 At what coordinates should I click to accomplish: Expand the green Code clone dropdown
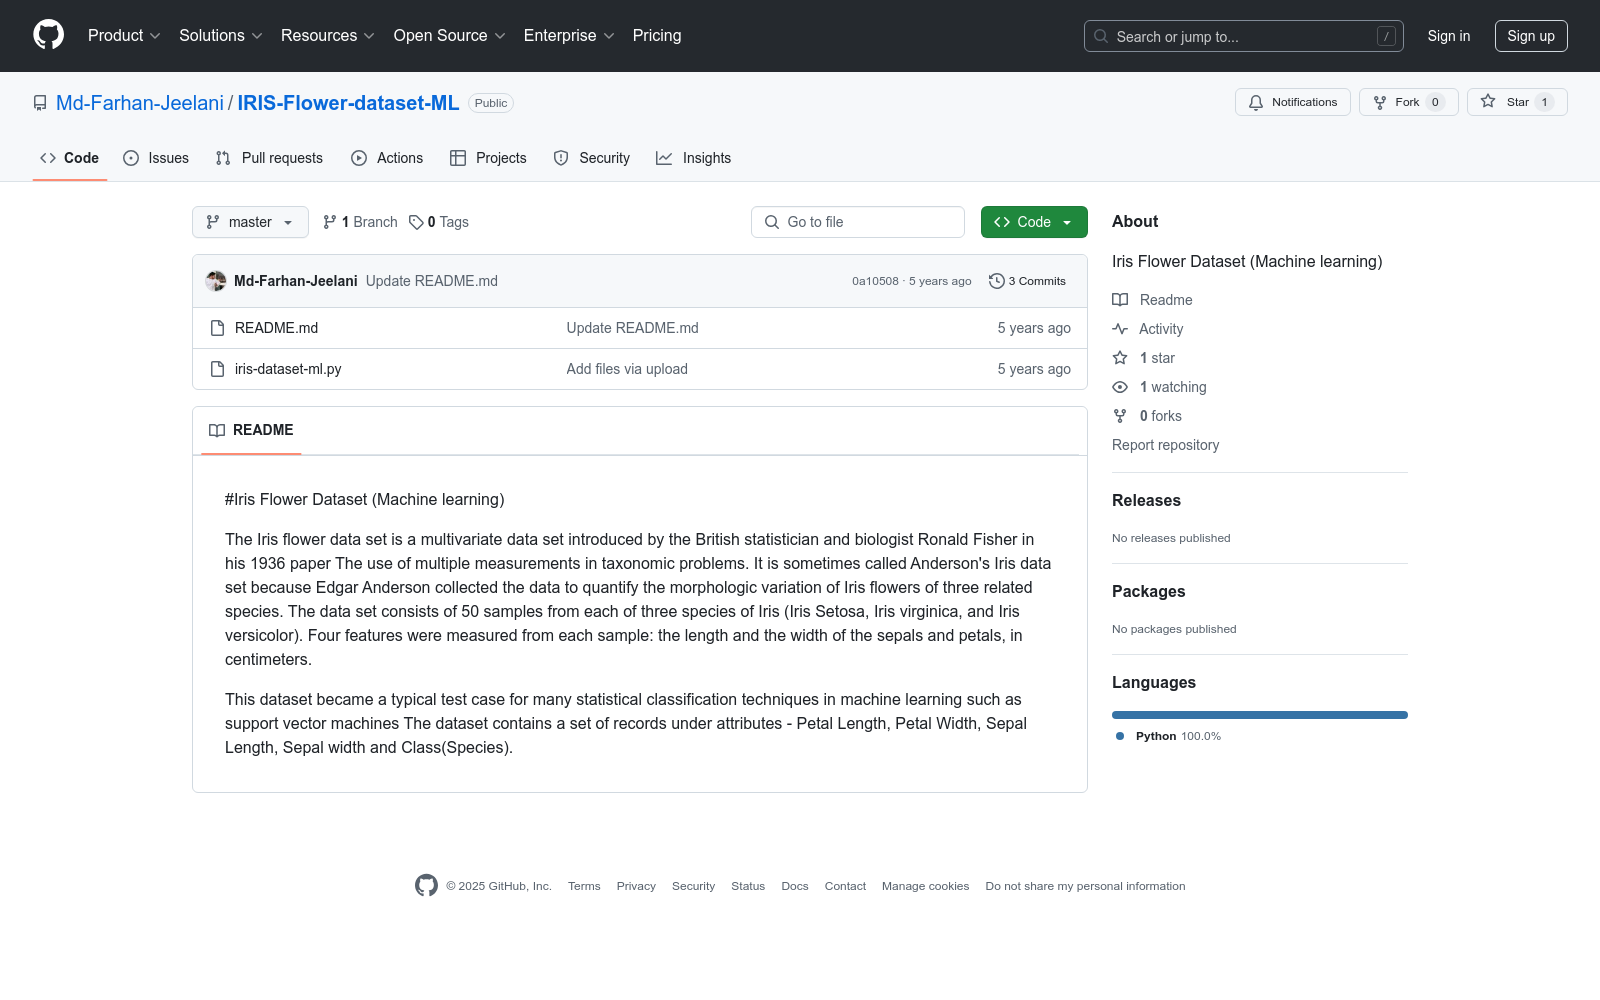tap(1034, 222)
